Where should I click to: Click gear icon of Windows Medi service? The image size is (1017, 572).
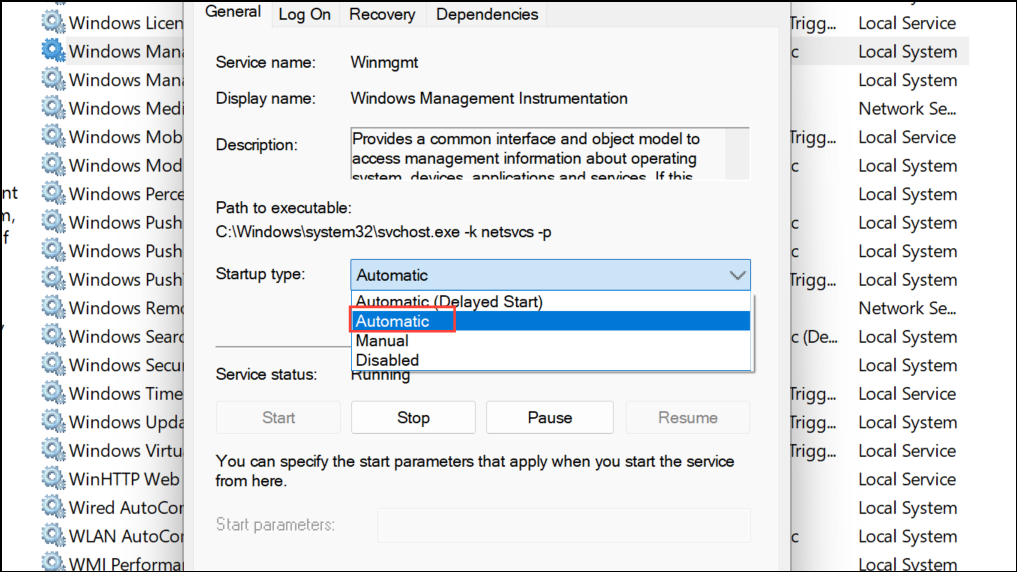click(x=53, y=108)
